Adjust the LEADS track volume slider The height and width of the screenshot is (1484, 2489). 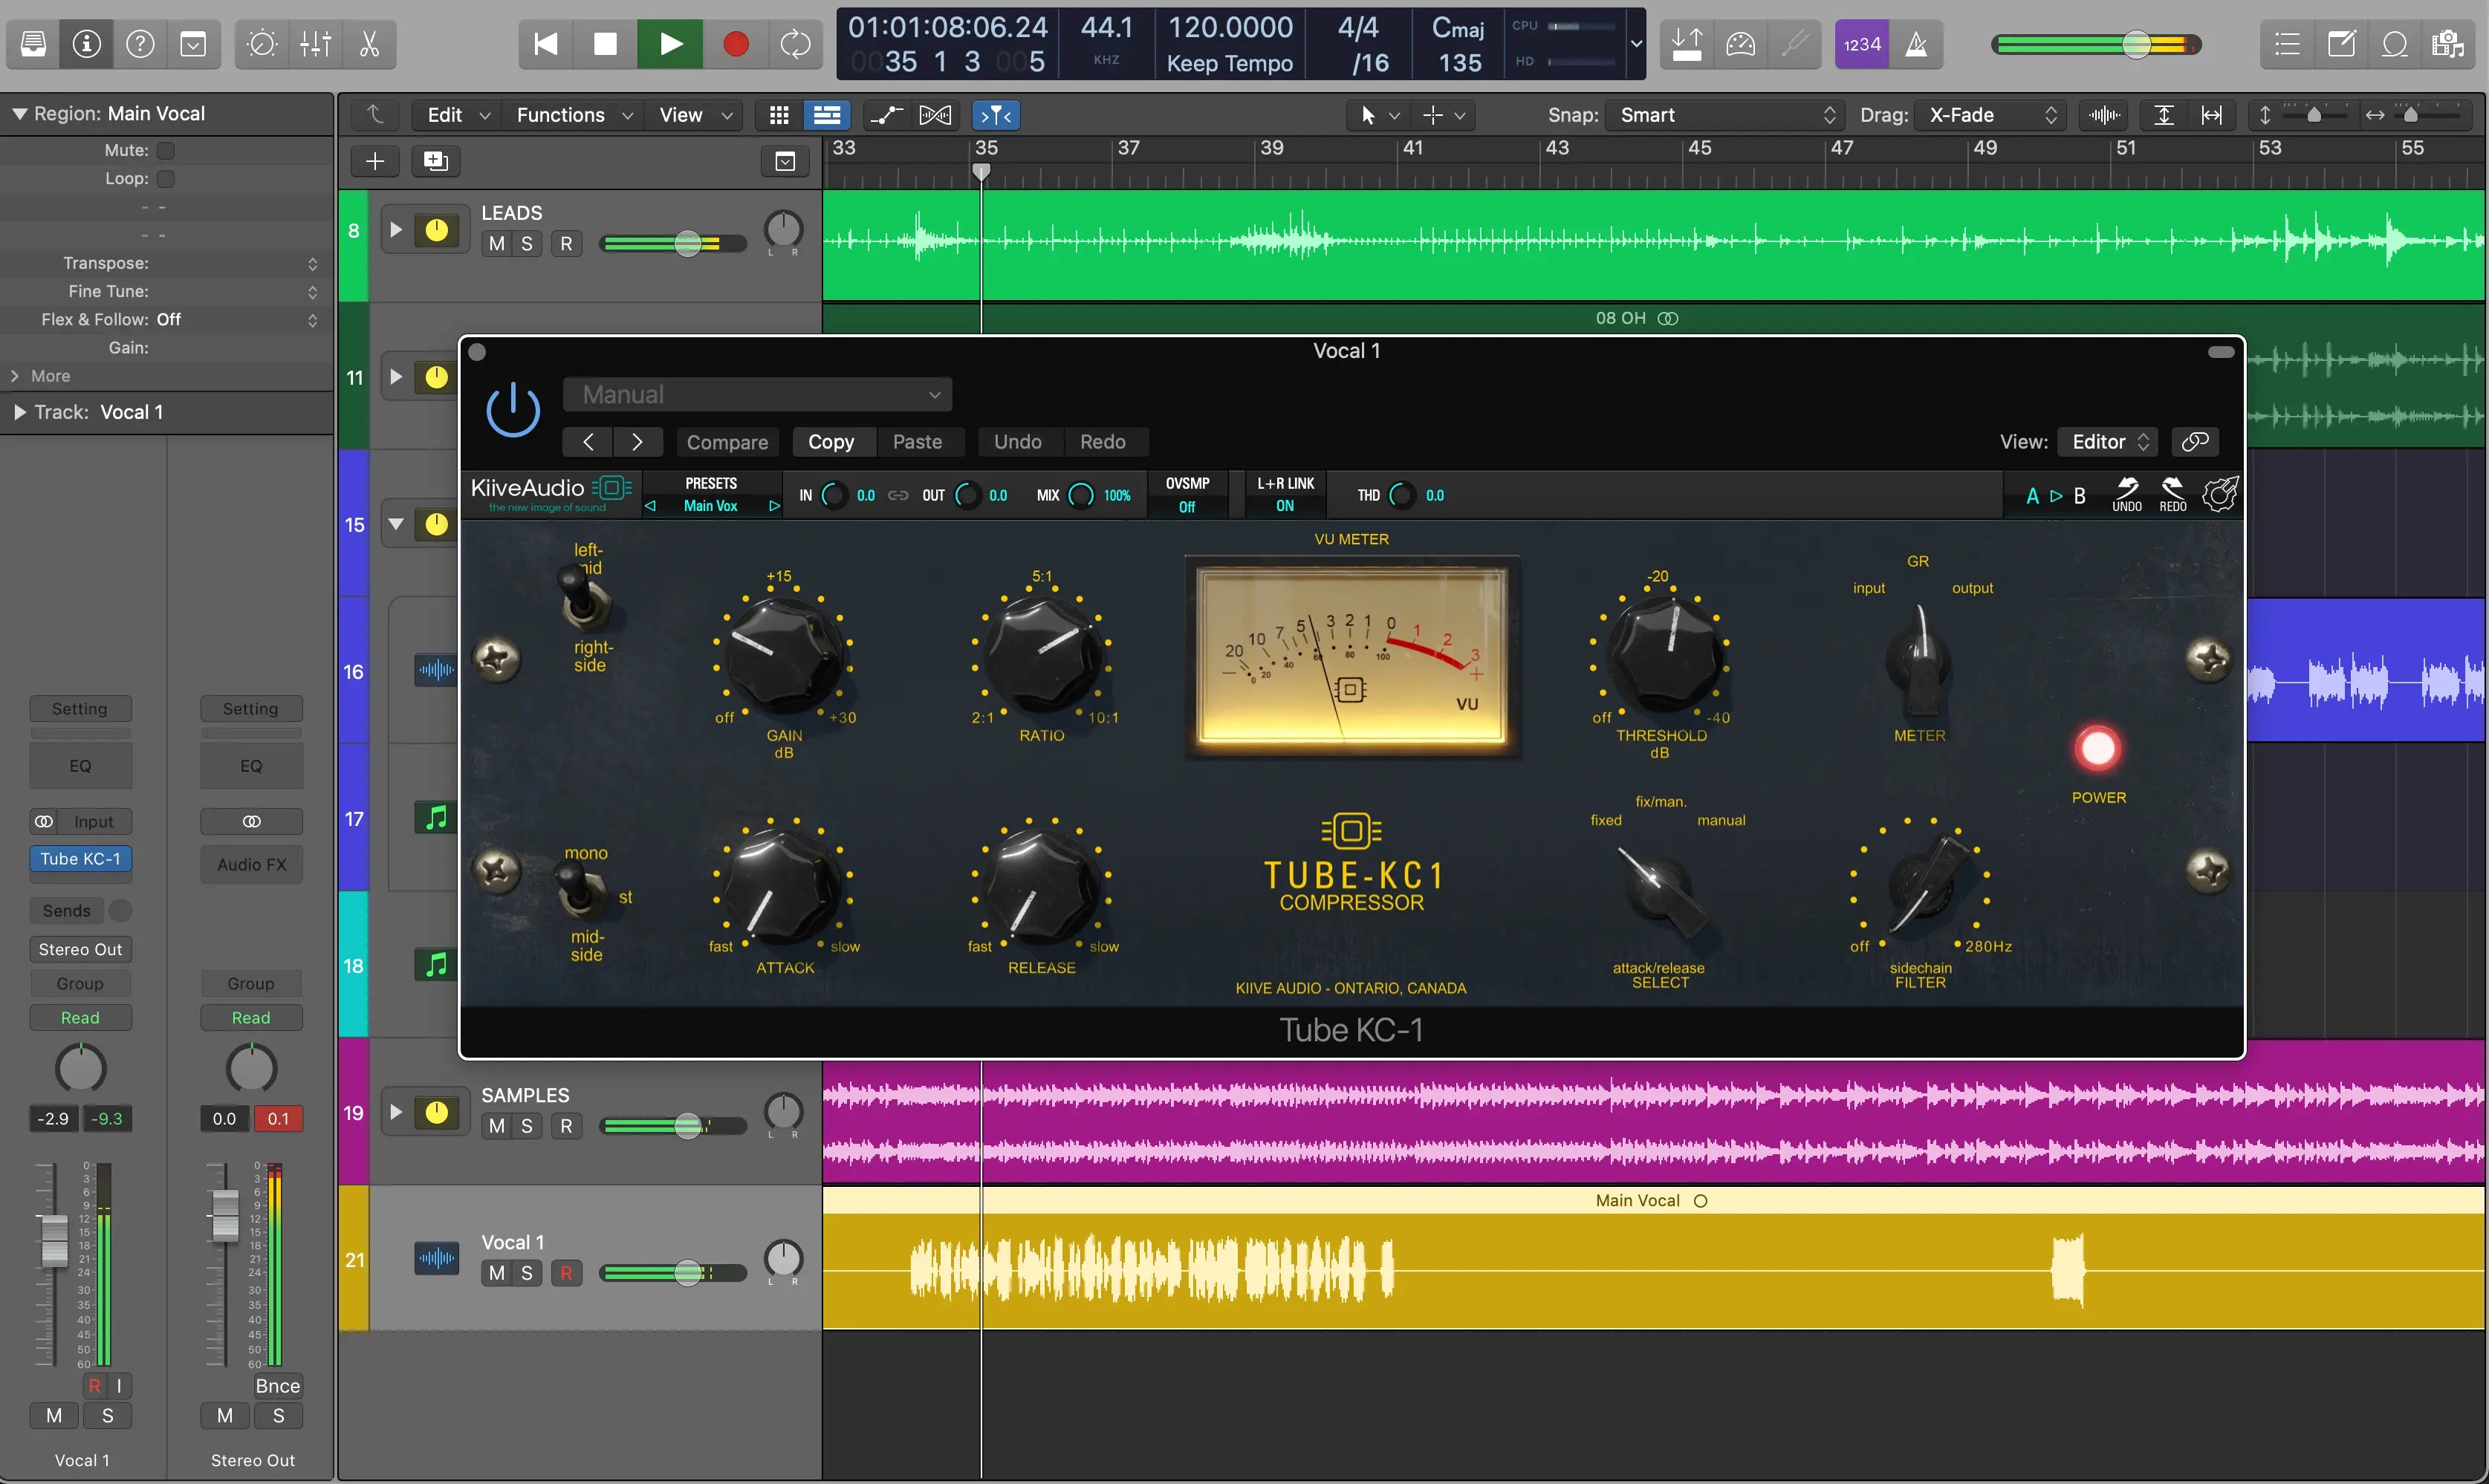687,244
